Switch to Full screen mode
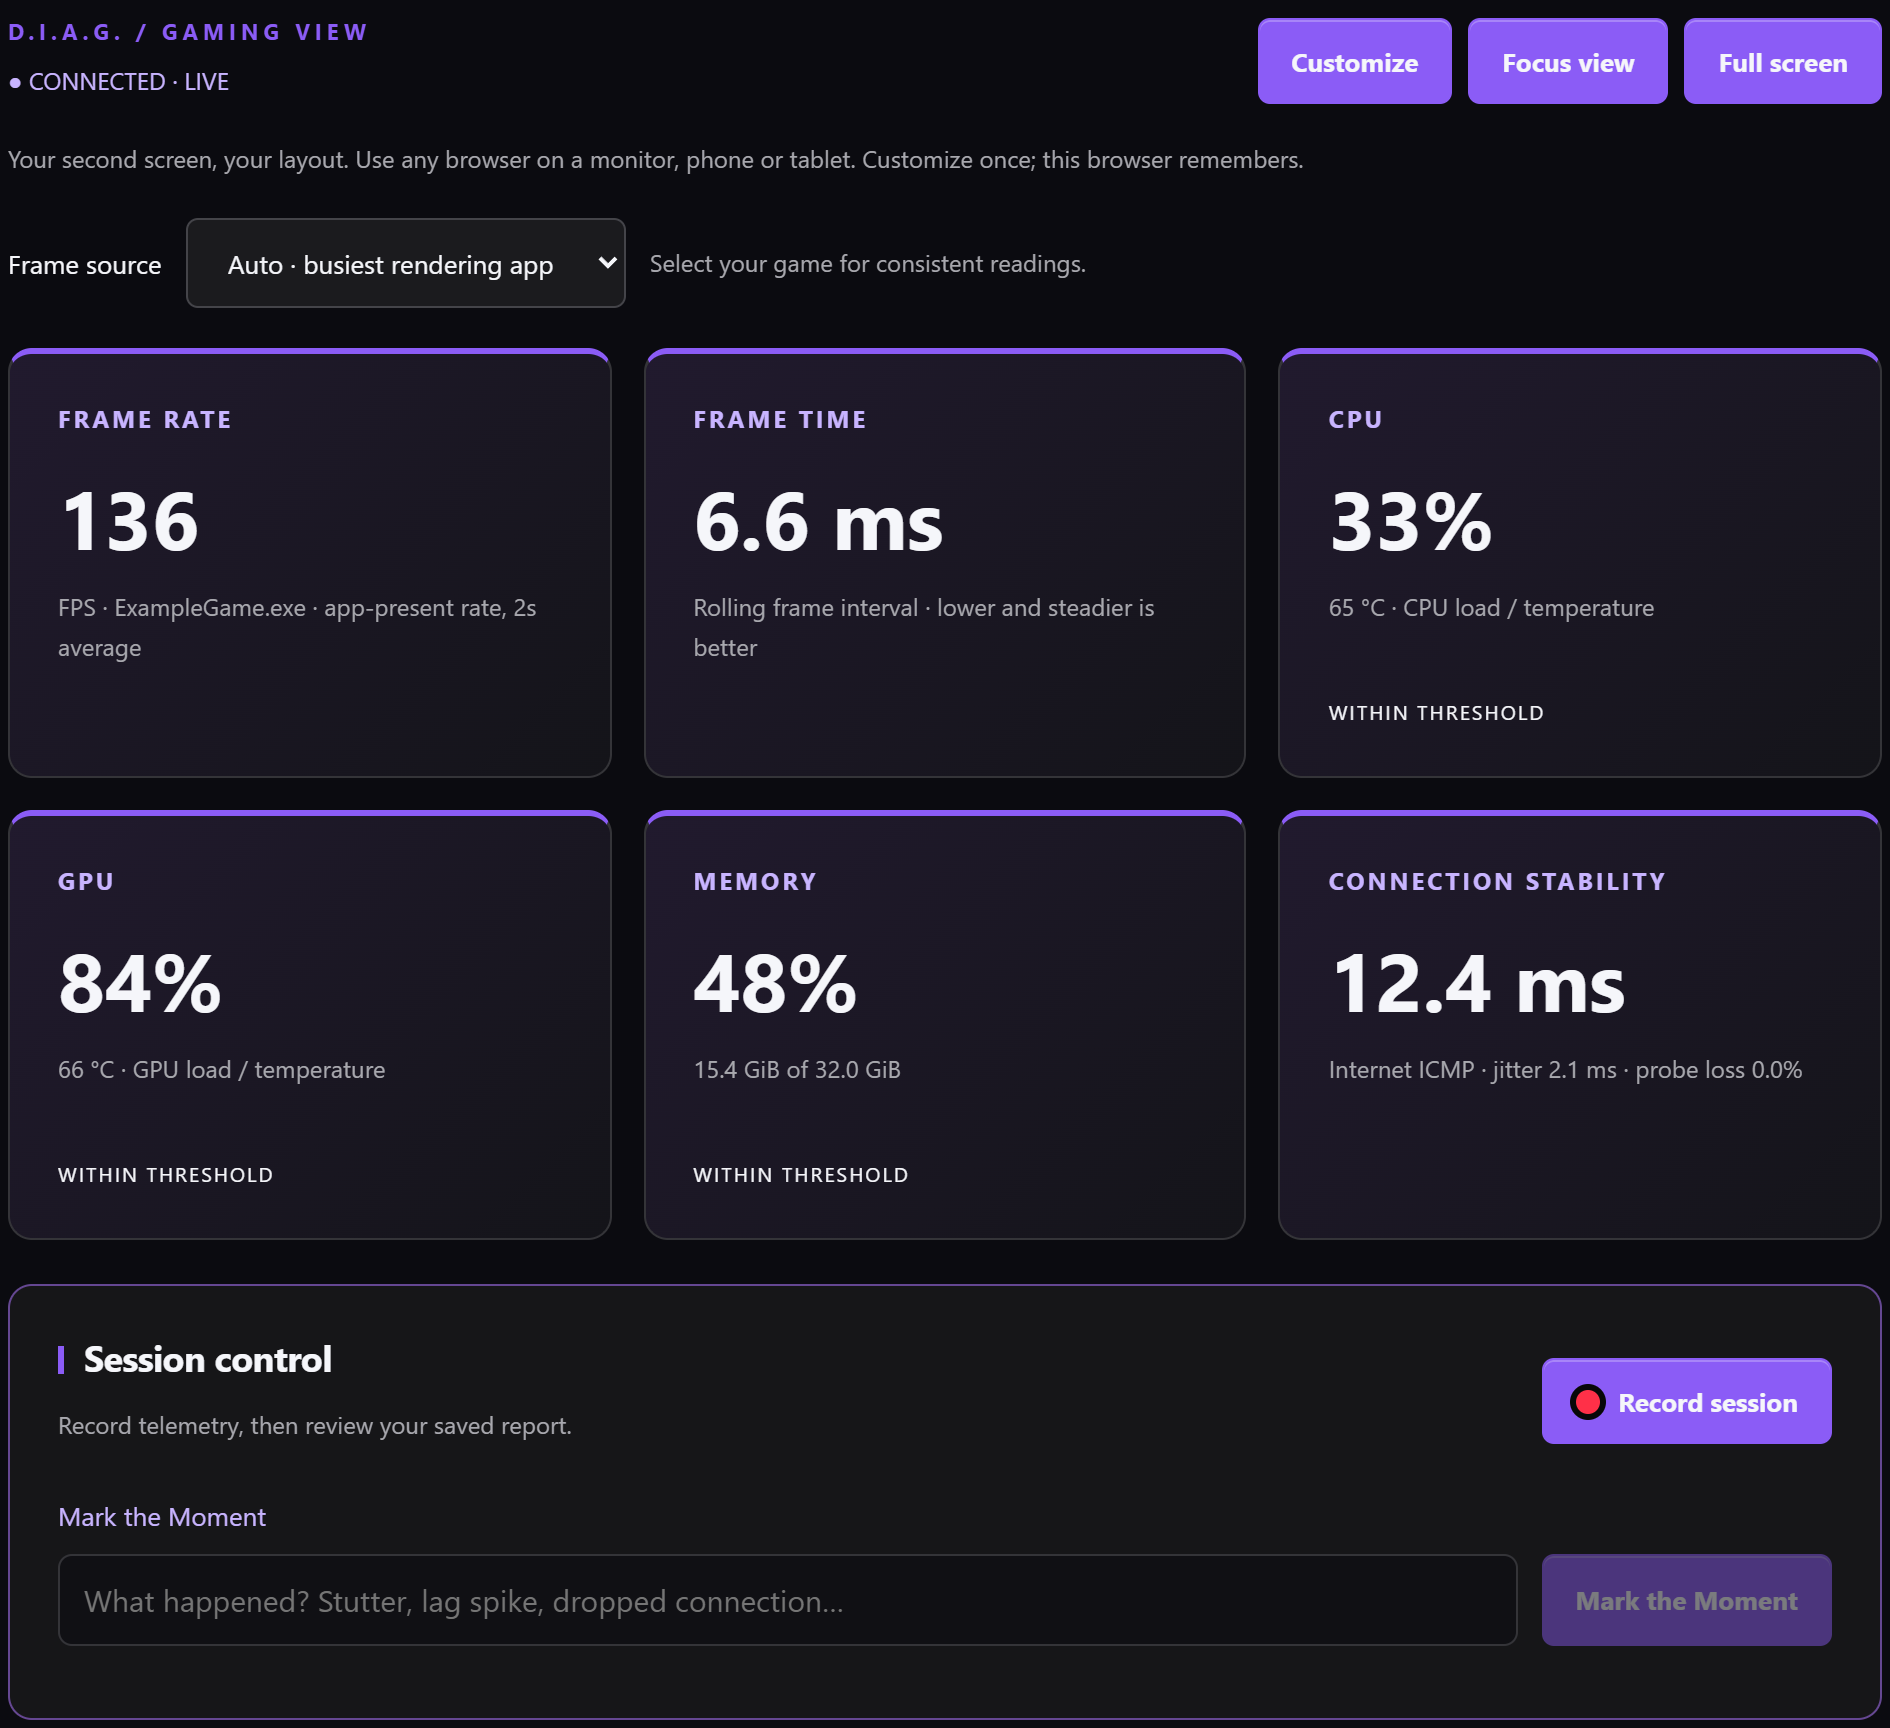Image resolution: width=1890 pixels, height=1728 pixels. (x=1782, y=62)
